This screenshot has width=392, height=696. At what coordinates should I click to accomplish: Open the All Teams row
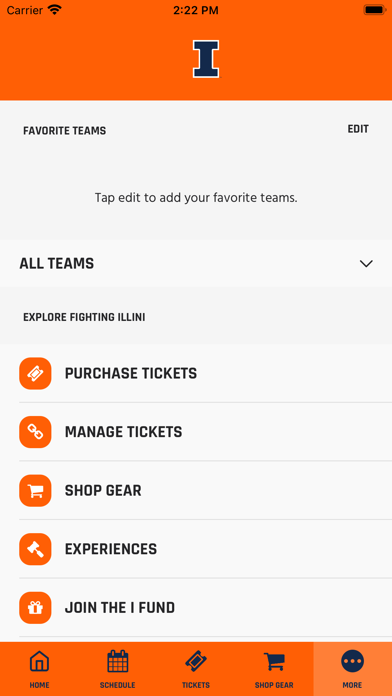(x=196, y=264)
